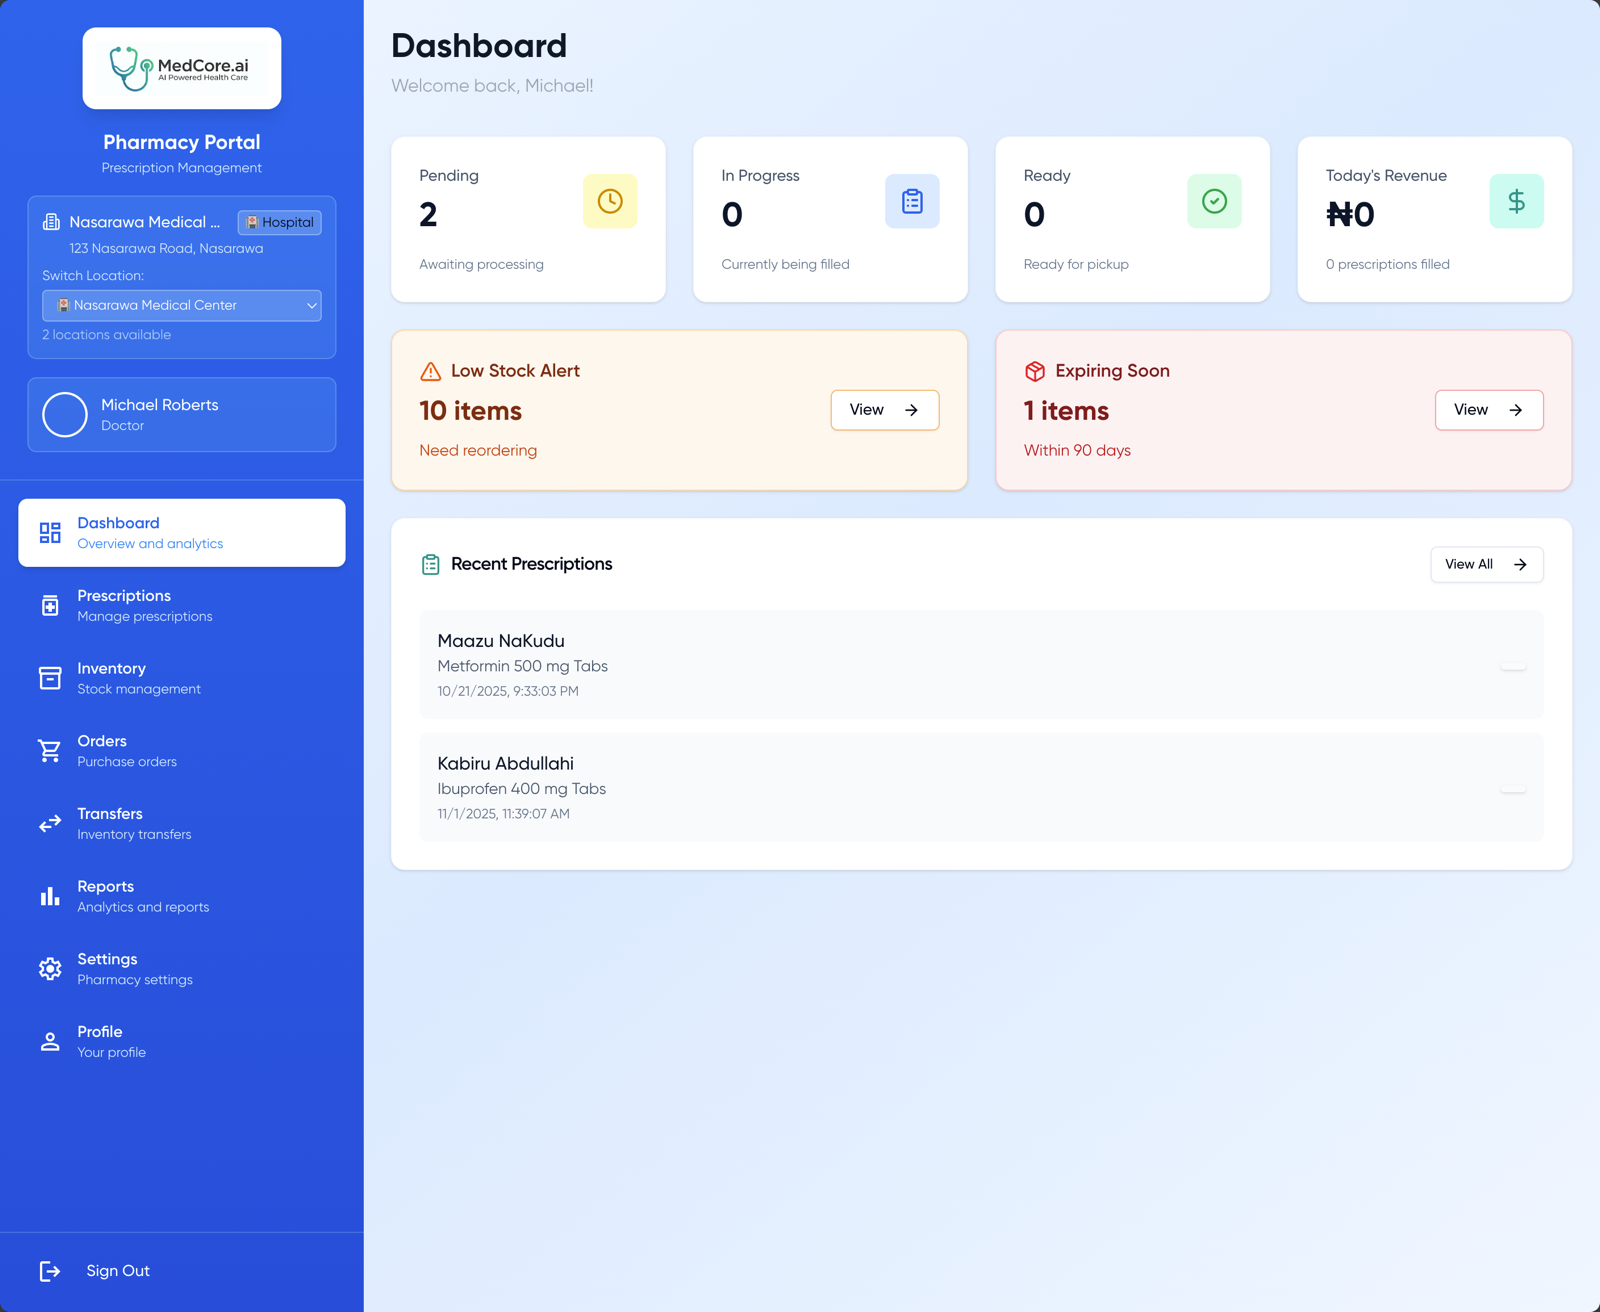This screenshot has width=1600, height=1312.
Task: Open the Switch Location dropdown
Action: point(182,305)
